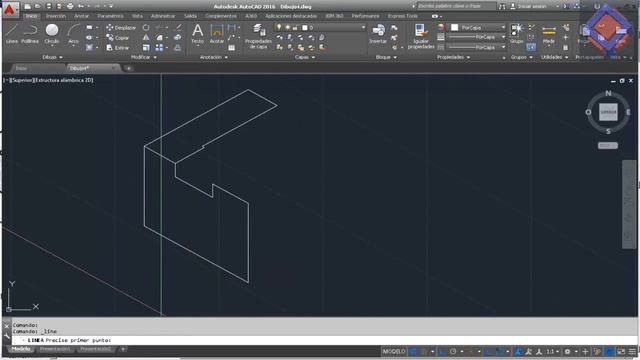Image resolution: width=640 pixels, height=360 pixels.
Task: Switch to the Dibujo4 drawing tab
Action: (x=80, y=68)
